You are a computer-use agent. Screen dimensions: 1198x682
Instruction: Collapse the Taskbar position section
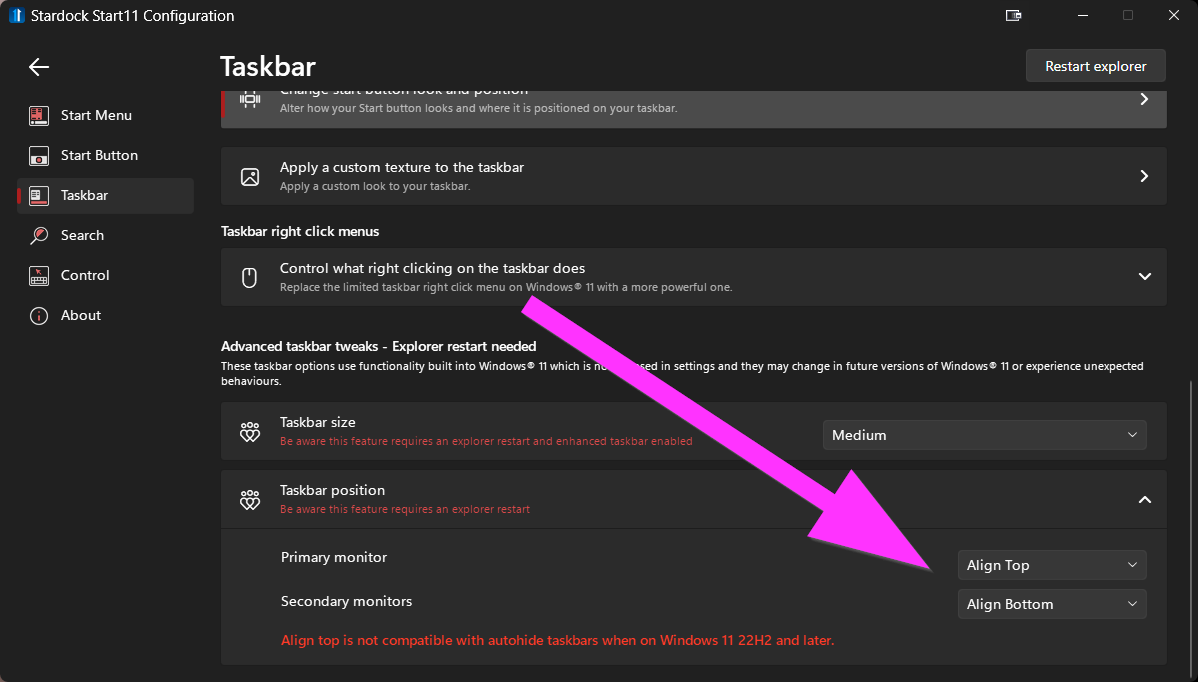click(1145, 499)
